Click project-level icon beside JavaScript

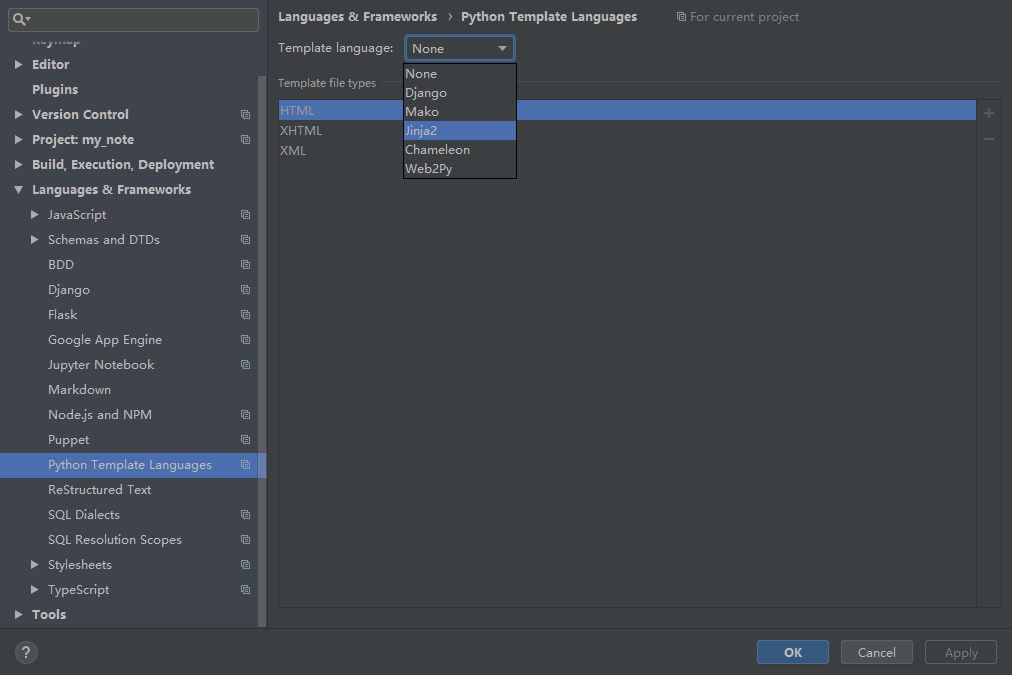click(245, 214)
